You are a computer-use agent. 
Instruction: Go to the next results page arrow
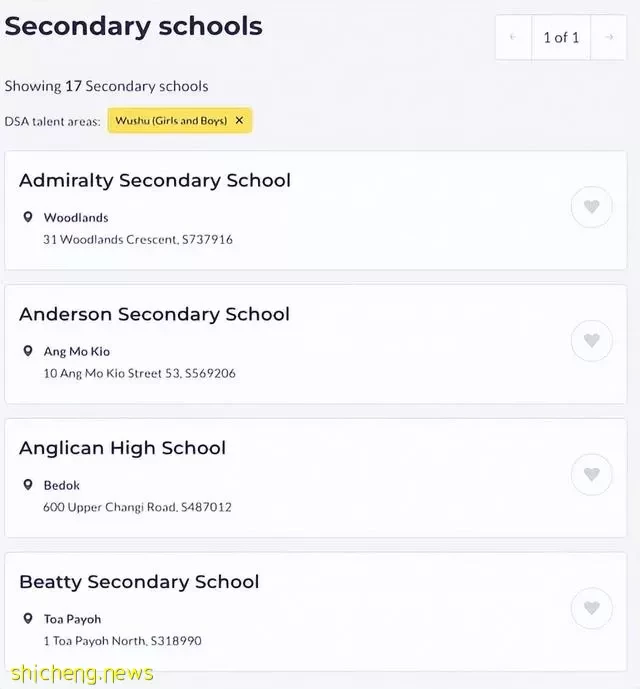pos(609,37)
